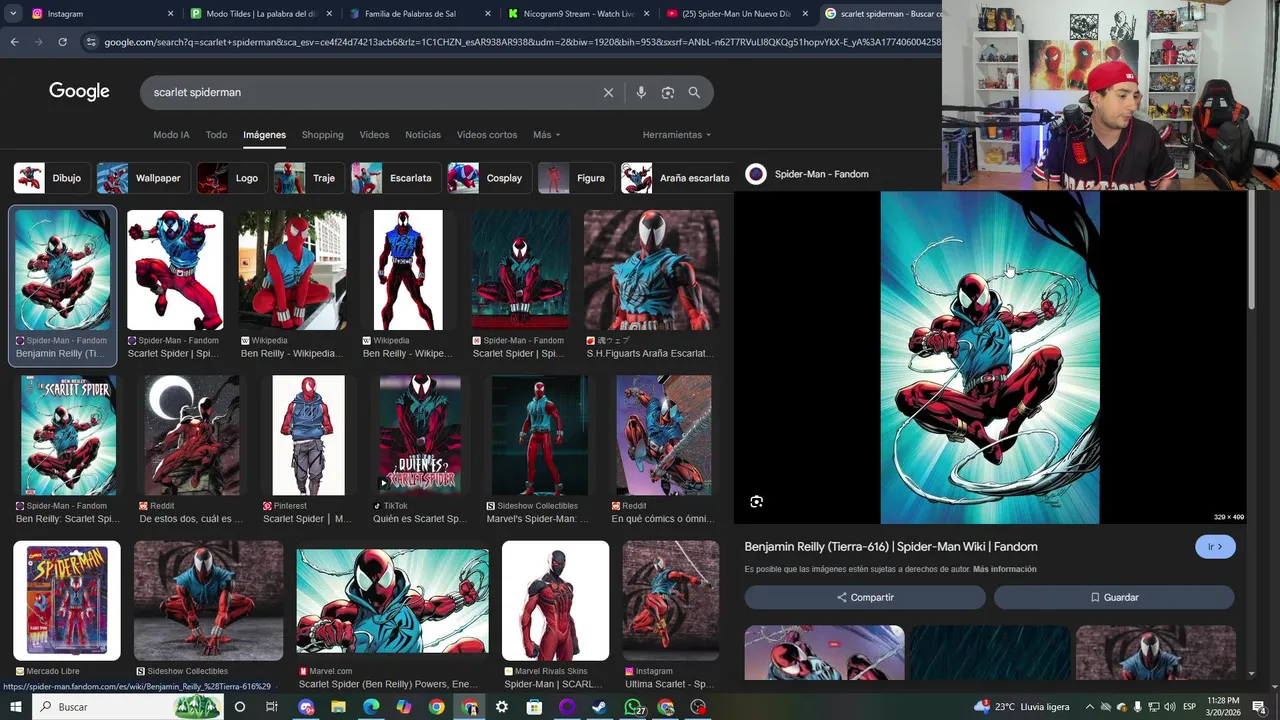Switch to Spider-Man Un Nuevo Día browser tab
1280x720 pixels.
pyautogui.click(x=735, y=14)
